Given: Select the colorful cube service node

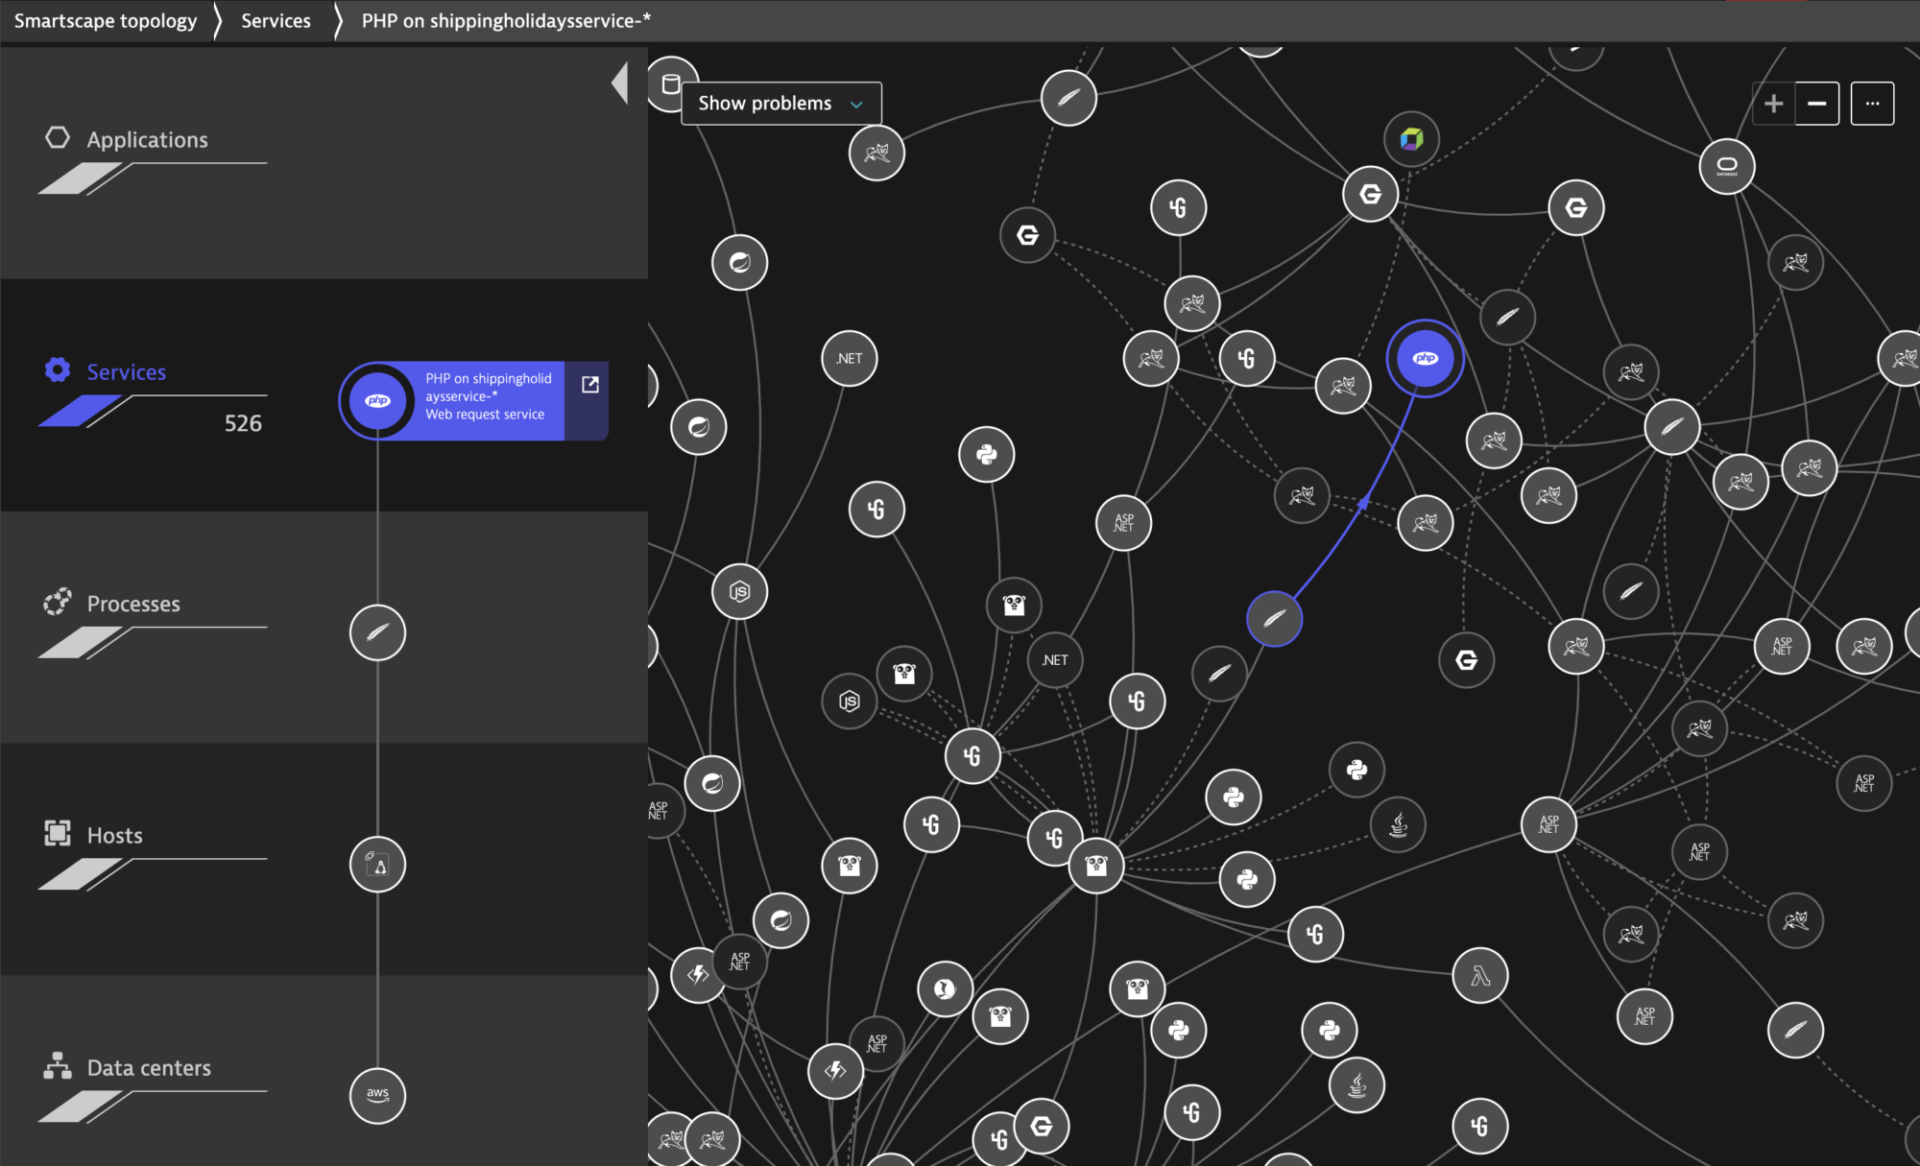Looking at the screenshot, I should tap(1411, 139).
